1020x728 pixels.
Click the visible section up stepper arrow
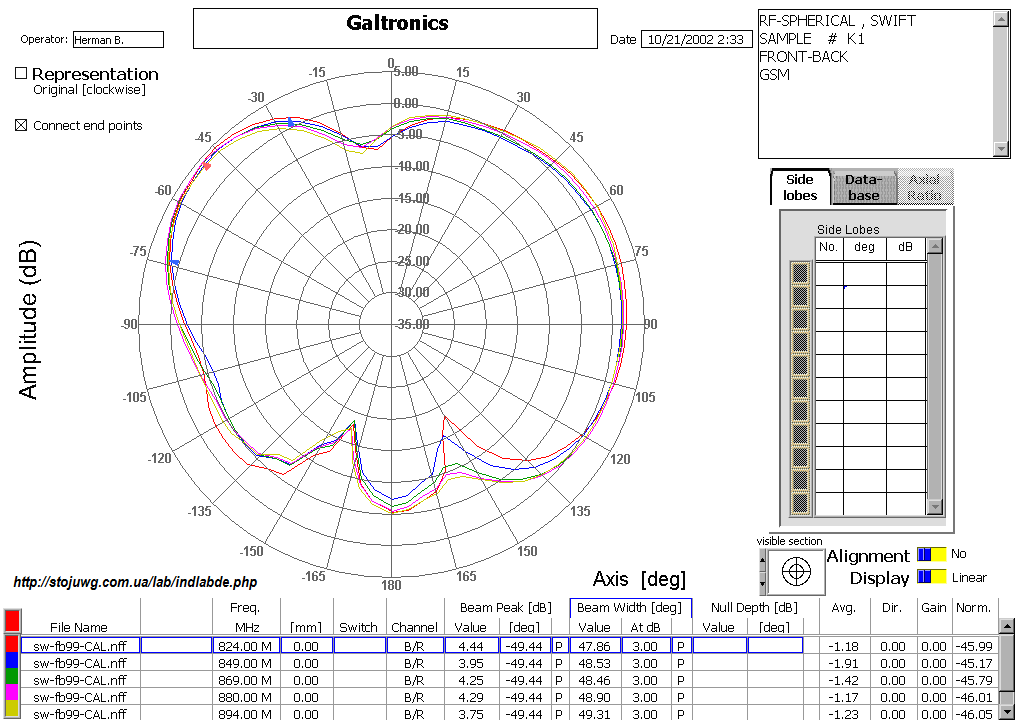(x=762, y=560)
